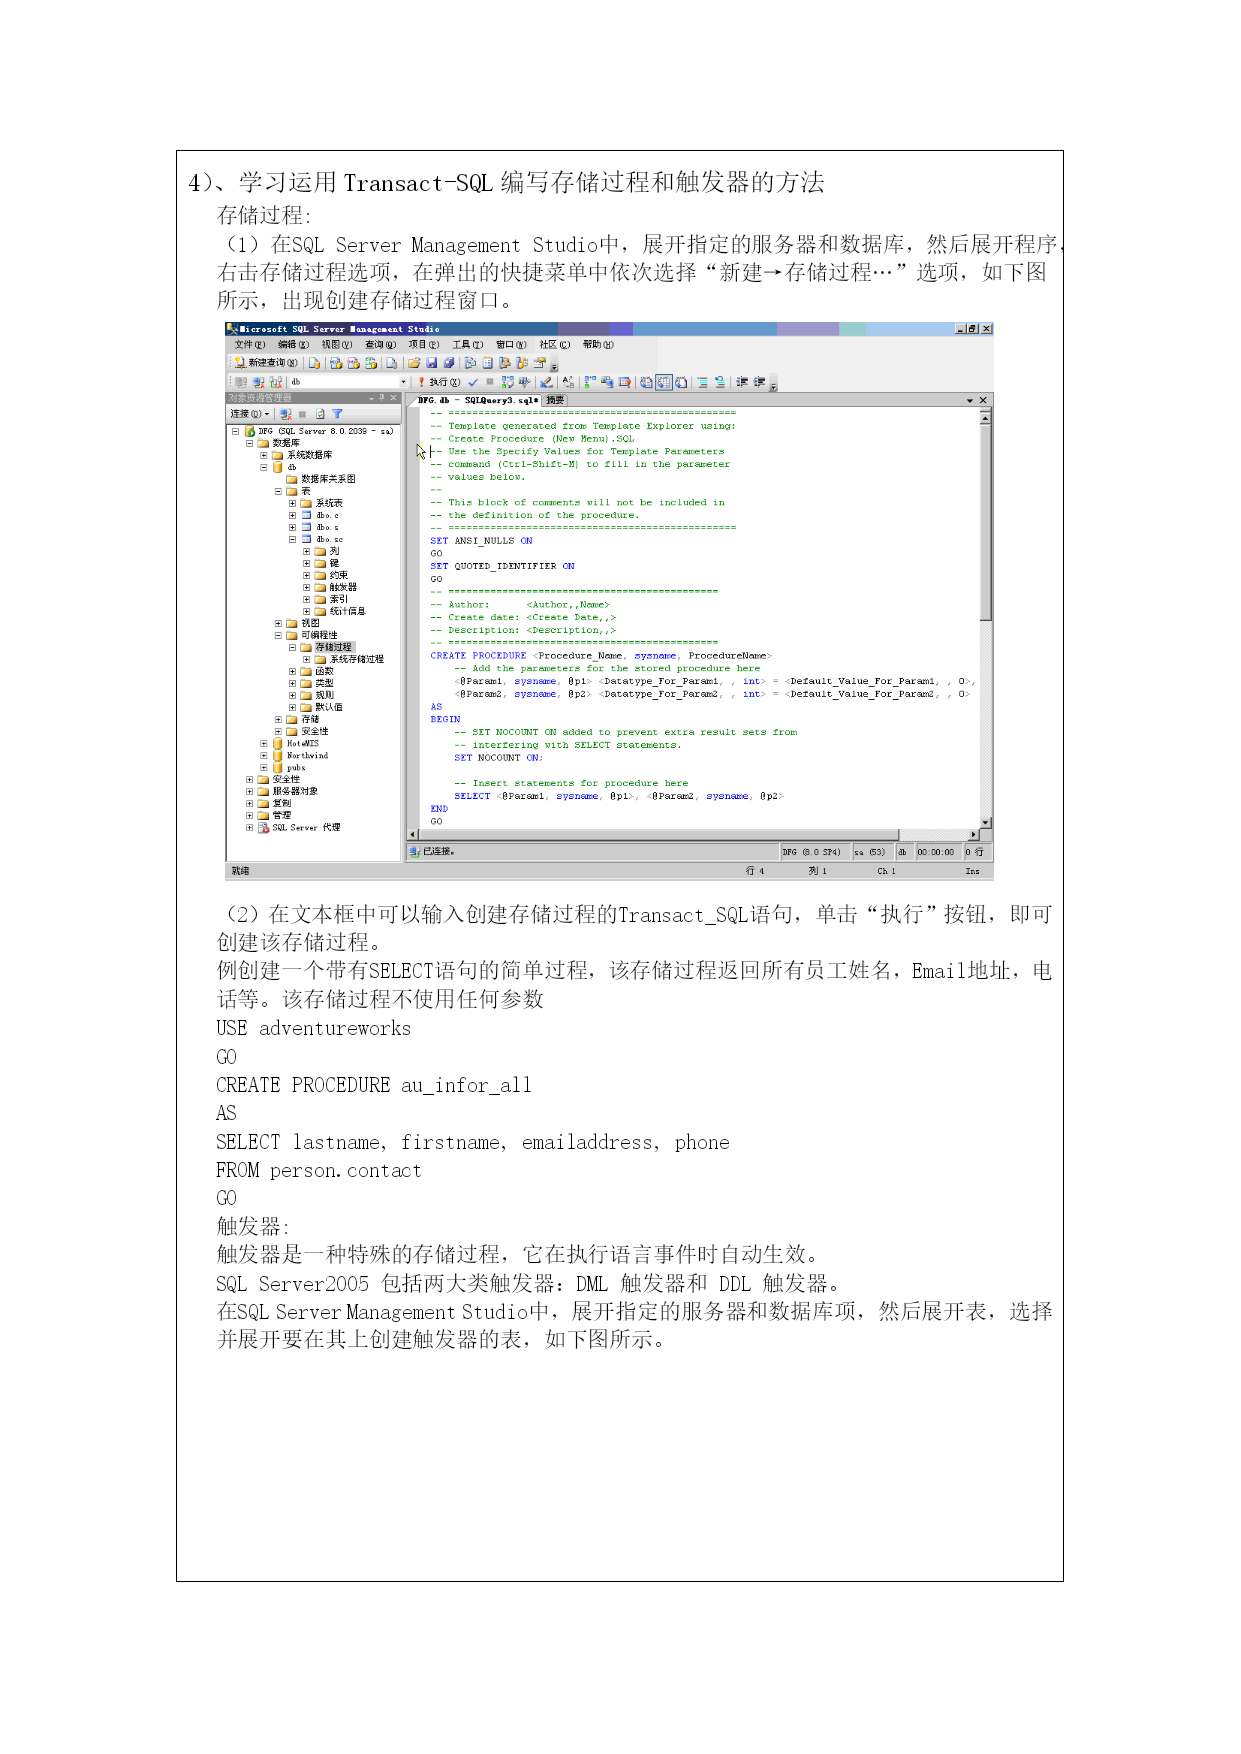The width and height of the screenshot is (1241, 1754).
Task: Click the 已连接 status bar text
Action: click(x=438, y=852)
